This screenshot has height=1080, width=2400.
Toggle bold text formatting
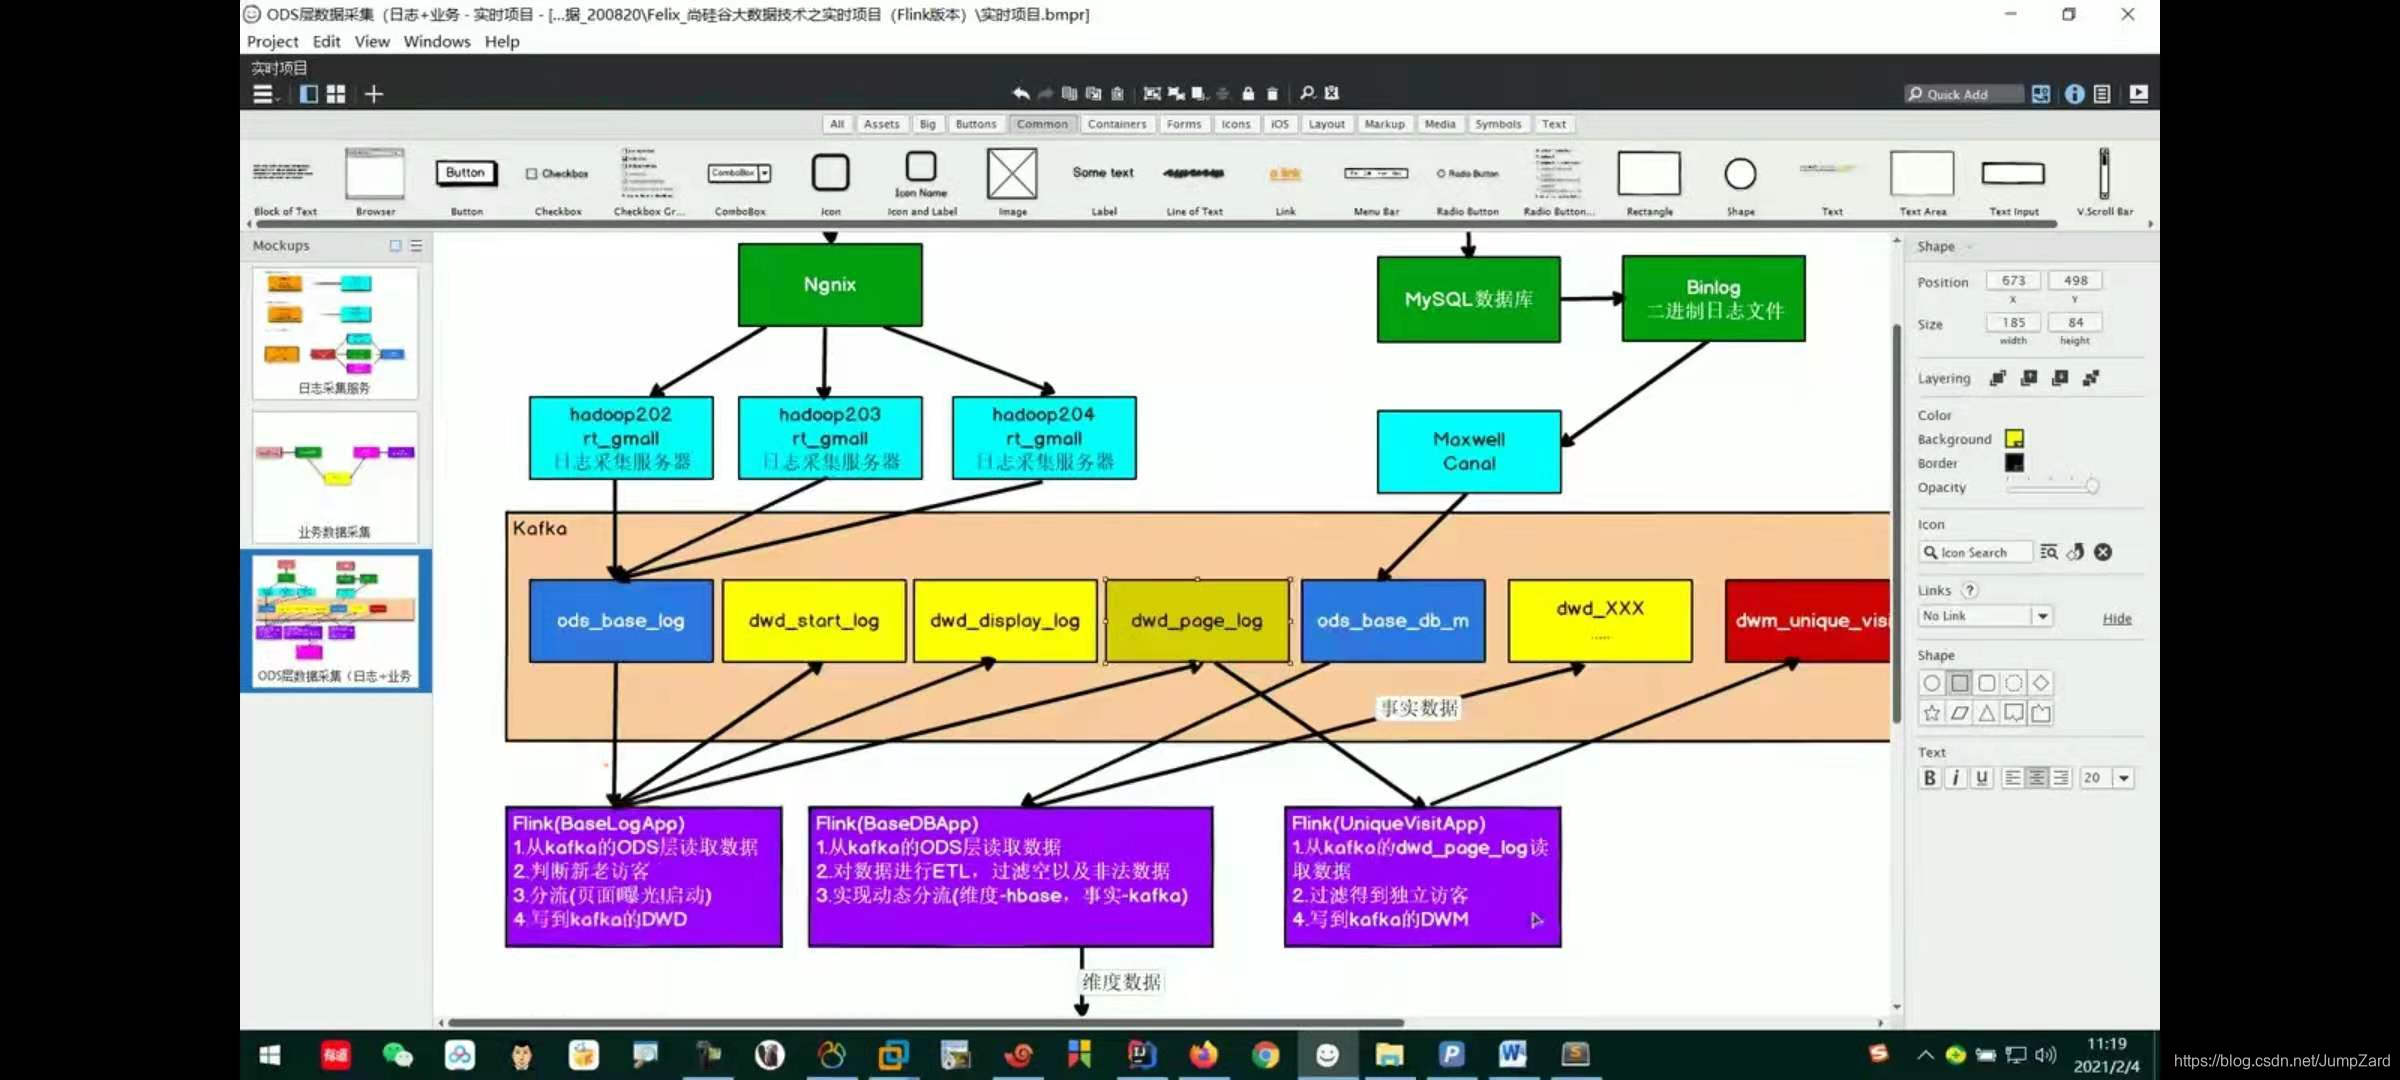point(1929,778)
